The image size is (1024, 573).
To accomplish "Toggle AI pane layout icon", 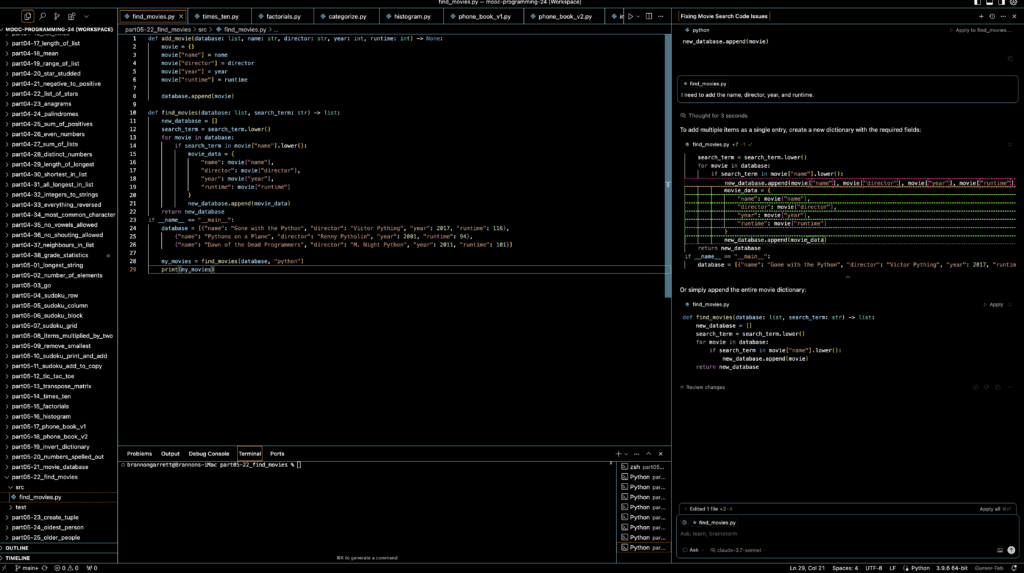I will tap(1001, 3).
